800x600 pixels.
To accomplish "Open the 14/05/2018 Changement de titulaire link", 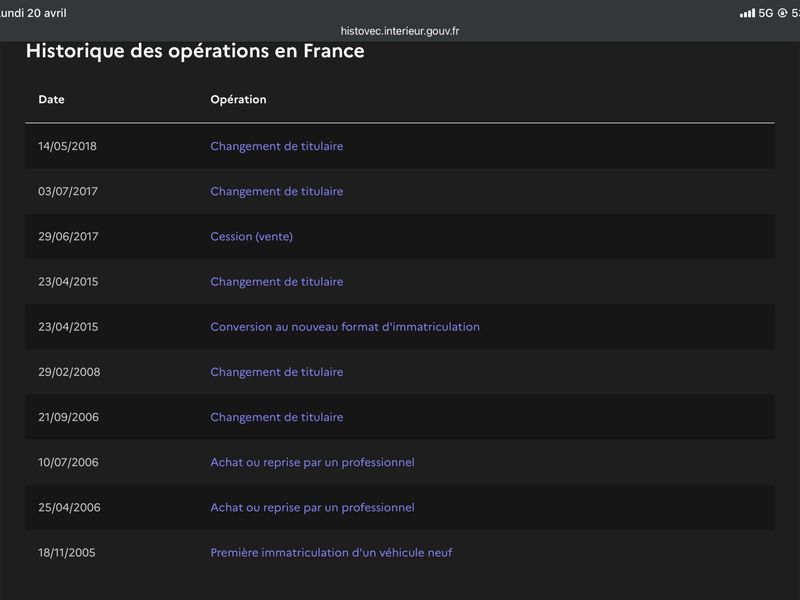I will coord(277,146).
